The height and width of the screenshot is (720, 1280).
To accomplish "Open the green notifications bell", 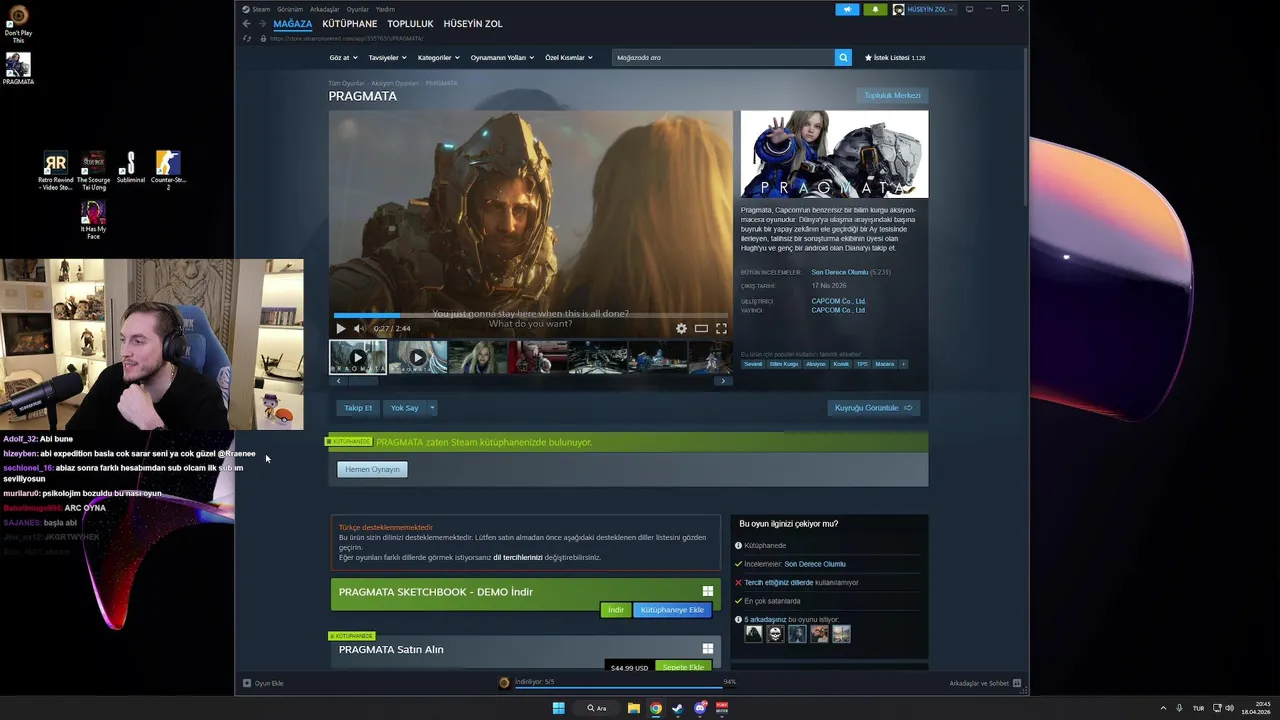I will coord(875,9).
